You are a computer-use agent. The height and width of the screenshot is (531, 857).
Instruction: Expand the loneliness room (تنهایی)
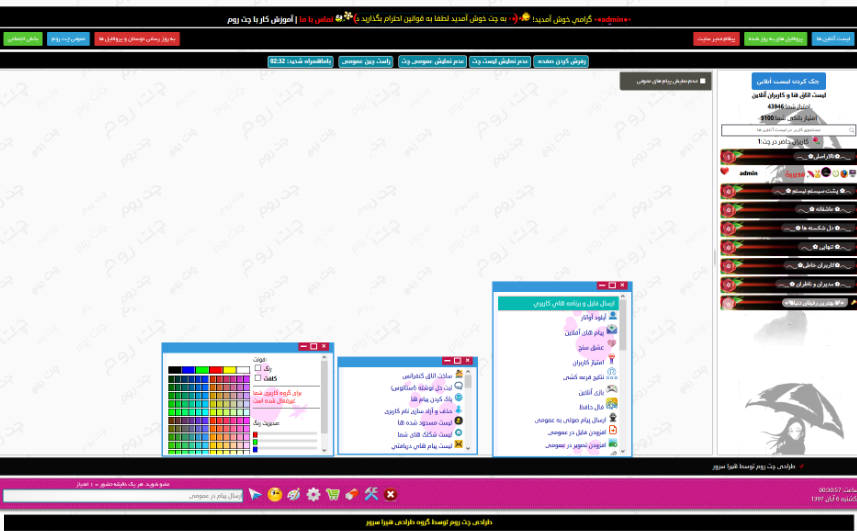point(788,247)
